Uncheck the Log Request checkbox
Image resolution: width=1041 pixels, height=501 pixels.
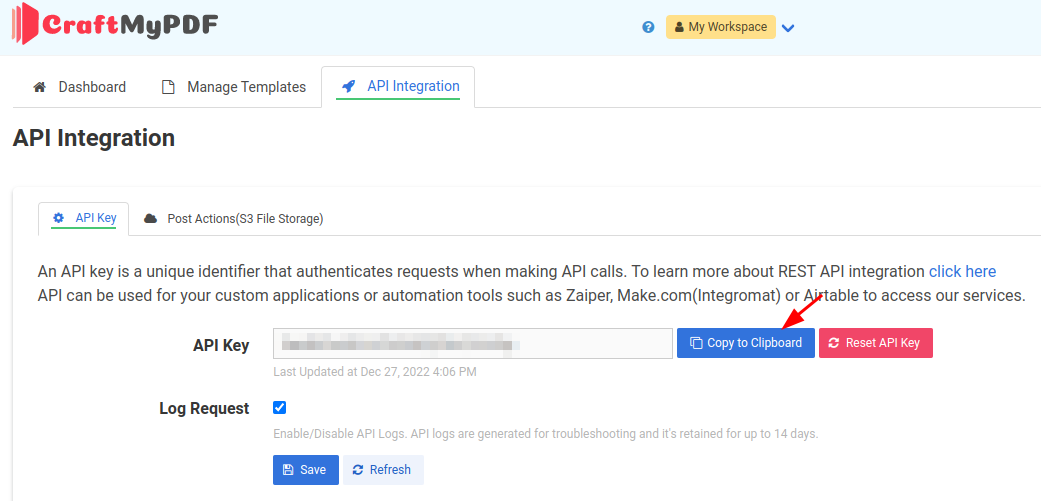[x=280, y=407]
